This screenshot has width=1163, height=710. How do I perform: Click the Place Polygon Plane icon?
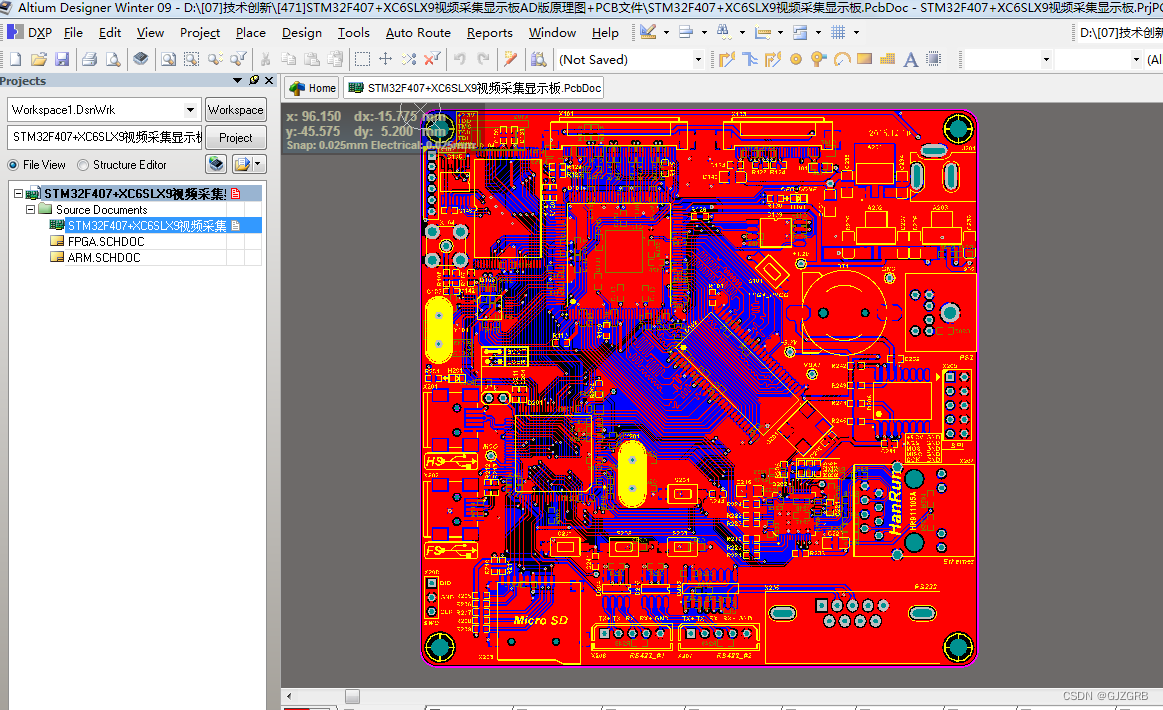coord(887,59)
